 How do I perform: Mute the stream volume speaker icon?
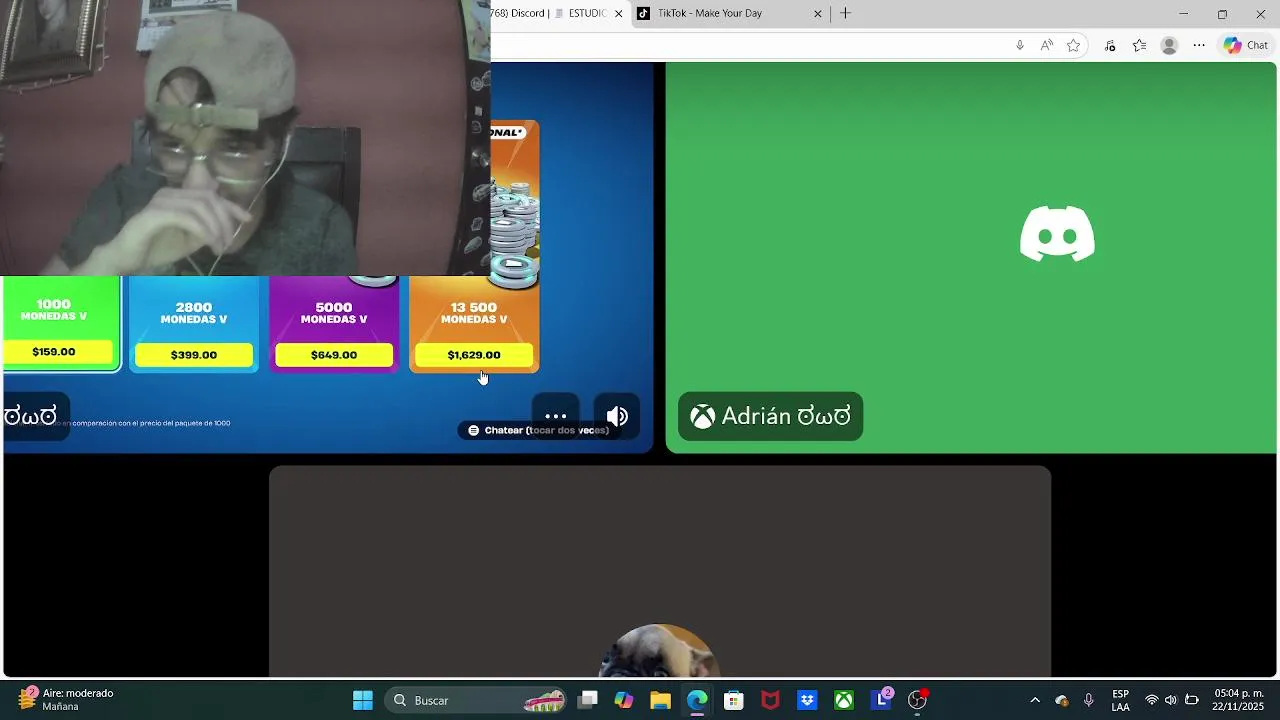[x=617, y=416]
